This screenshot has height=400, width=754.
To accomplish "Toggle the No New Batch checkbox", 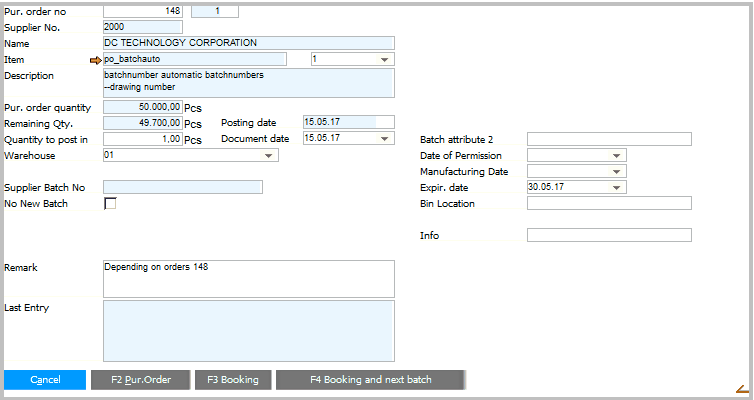I will 110,204.
